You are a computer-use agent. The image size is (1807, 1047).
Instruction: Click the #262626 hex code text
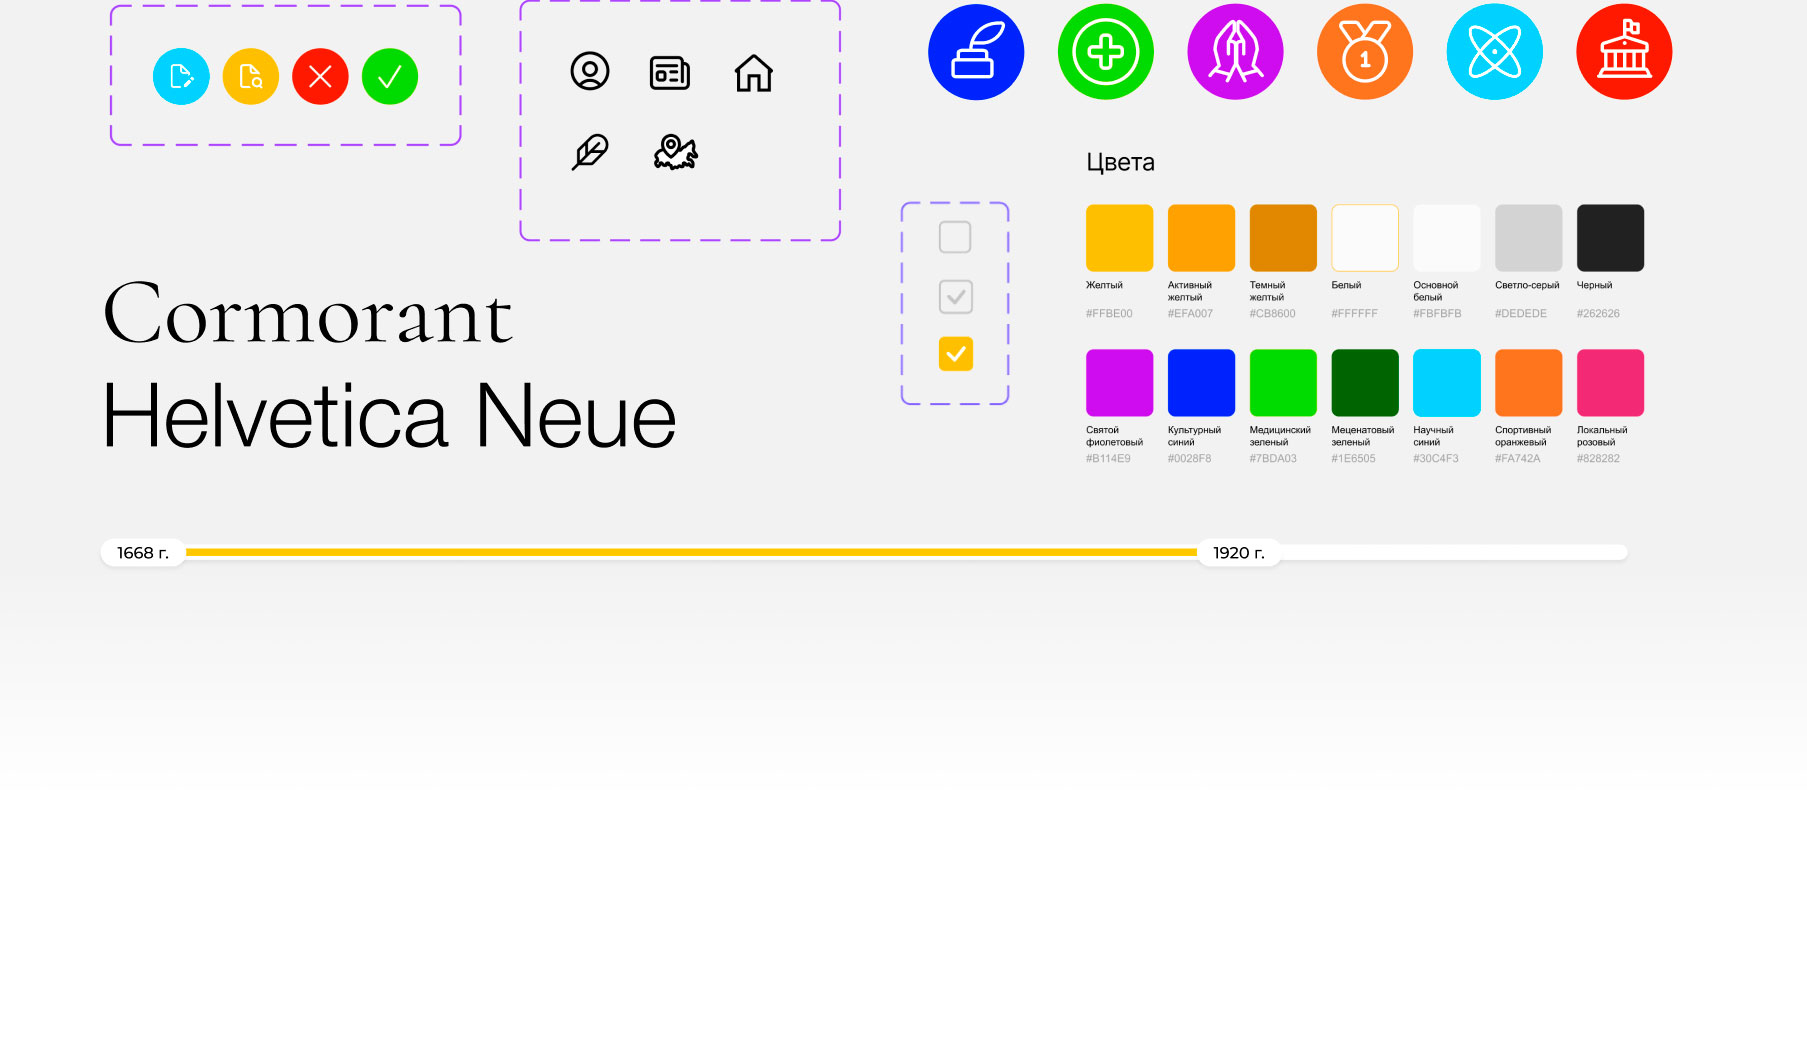[1598, 314]
